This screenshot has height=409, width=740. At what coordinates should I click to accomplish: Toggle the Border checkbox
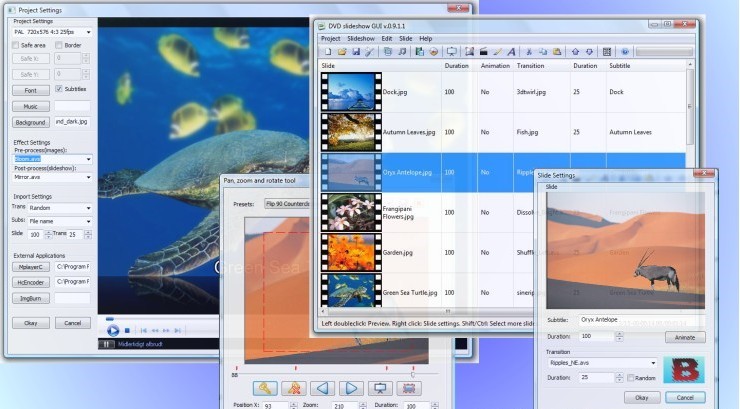pos(59,45)
